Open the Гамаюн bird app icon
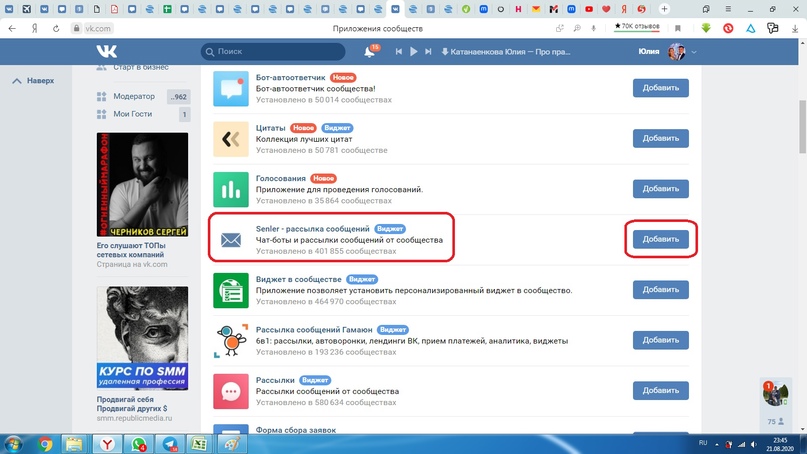This screenshot has height=454, width=807. point(231,341)
